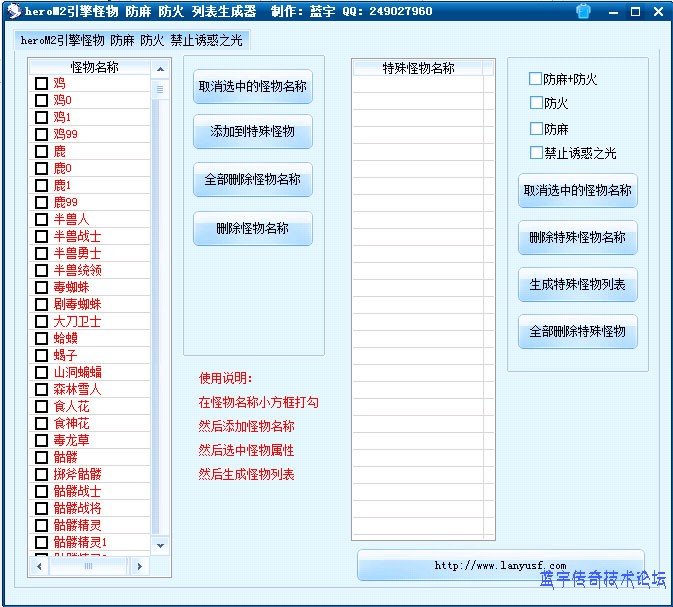Click the horizontal scroll-right arrow under monster list
This screenshot has height=607, width=673.
point(139,566)
